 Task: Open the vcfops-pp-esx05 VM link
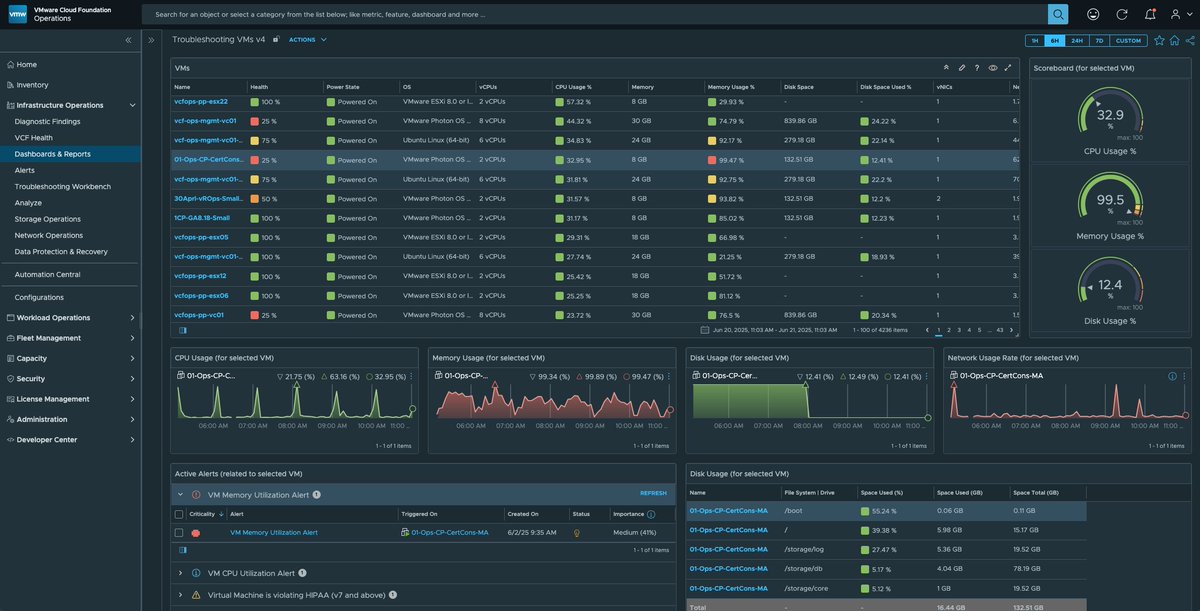tap(201, 238)
